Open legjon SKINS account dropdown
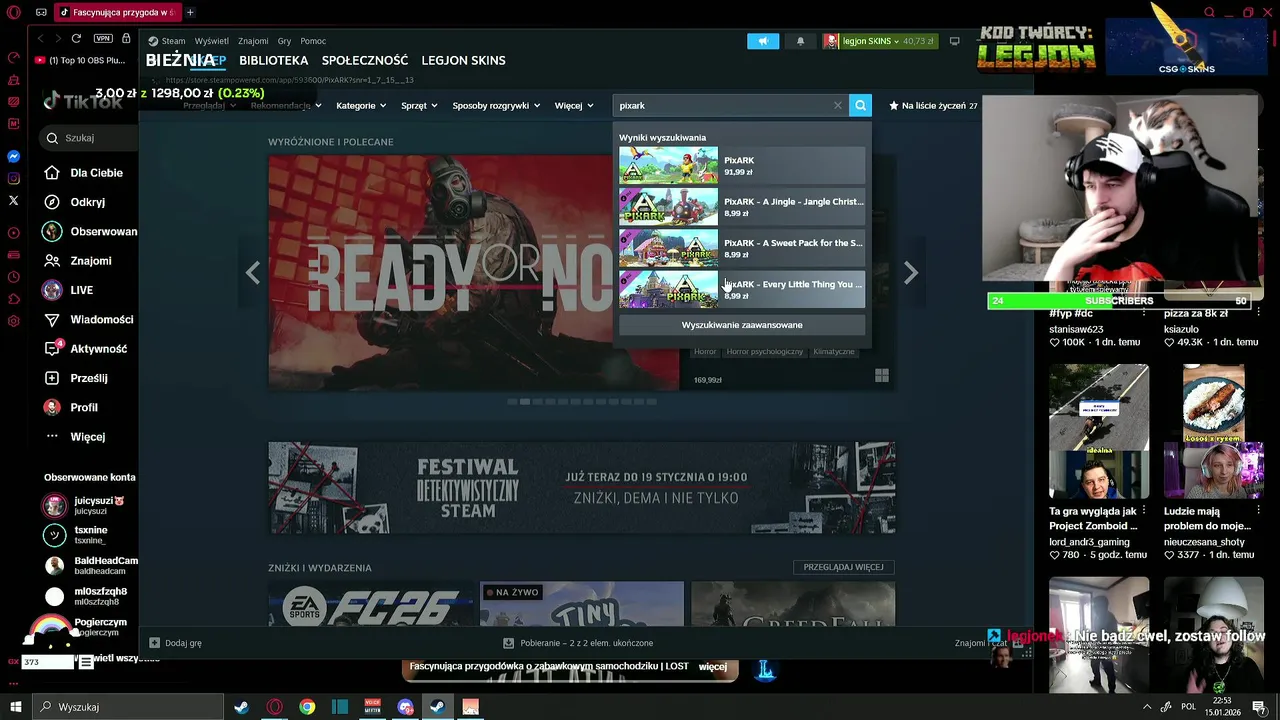Image resolution: width=1280 pixels, height=720 pixels. [880, 41]
